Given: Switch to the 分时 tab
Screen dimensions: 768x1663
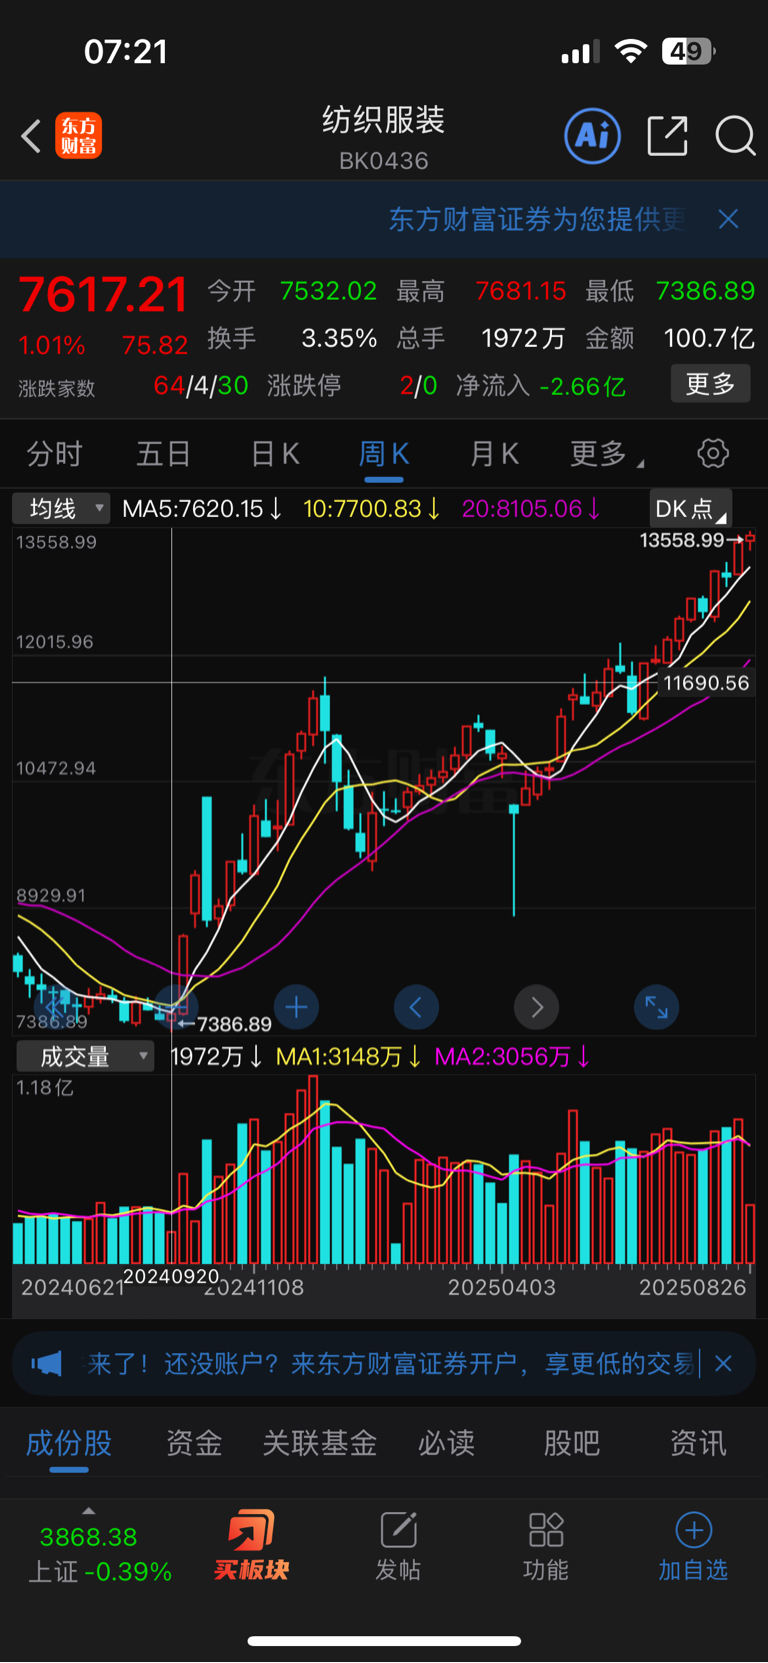Looking at the screenshot, I should point(54,454).
